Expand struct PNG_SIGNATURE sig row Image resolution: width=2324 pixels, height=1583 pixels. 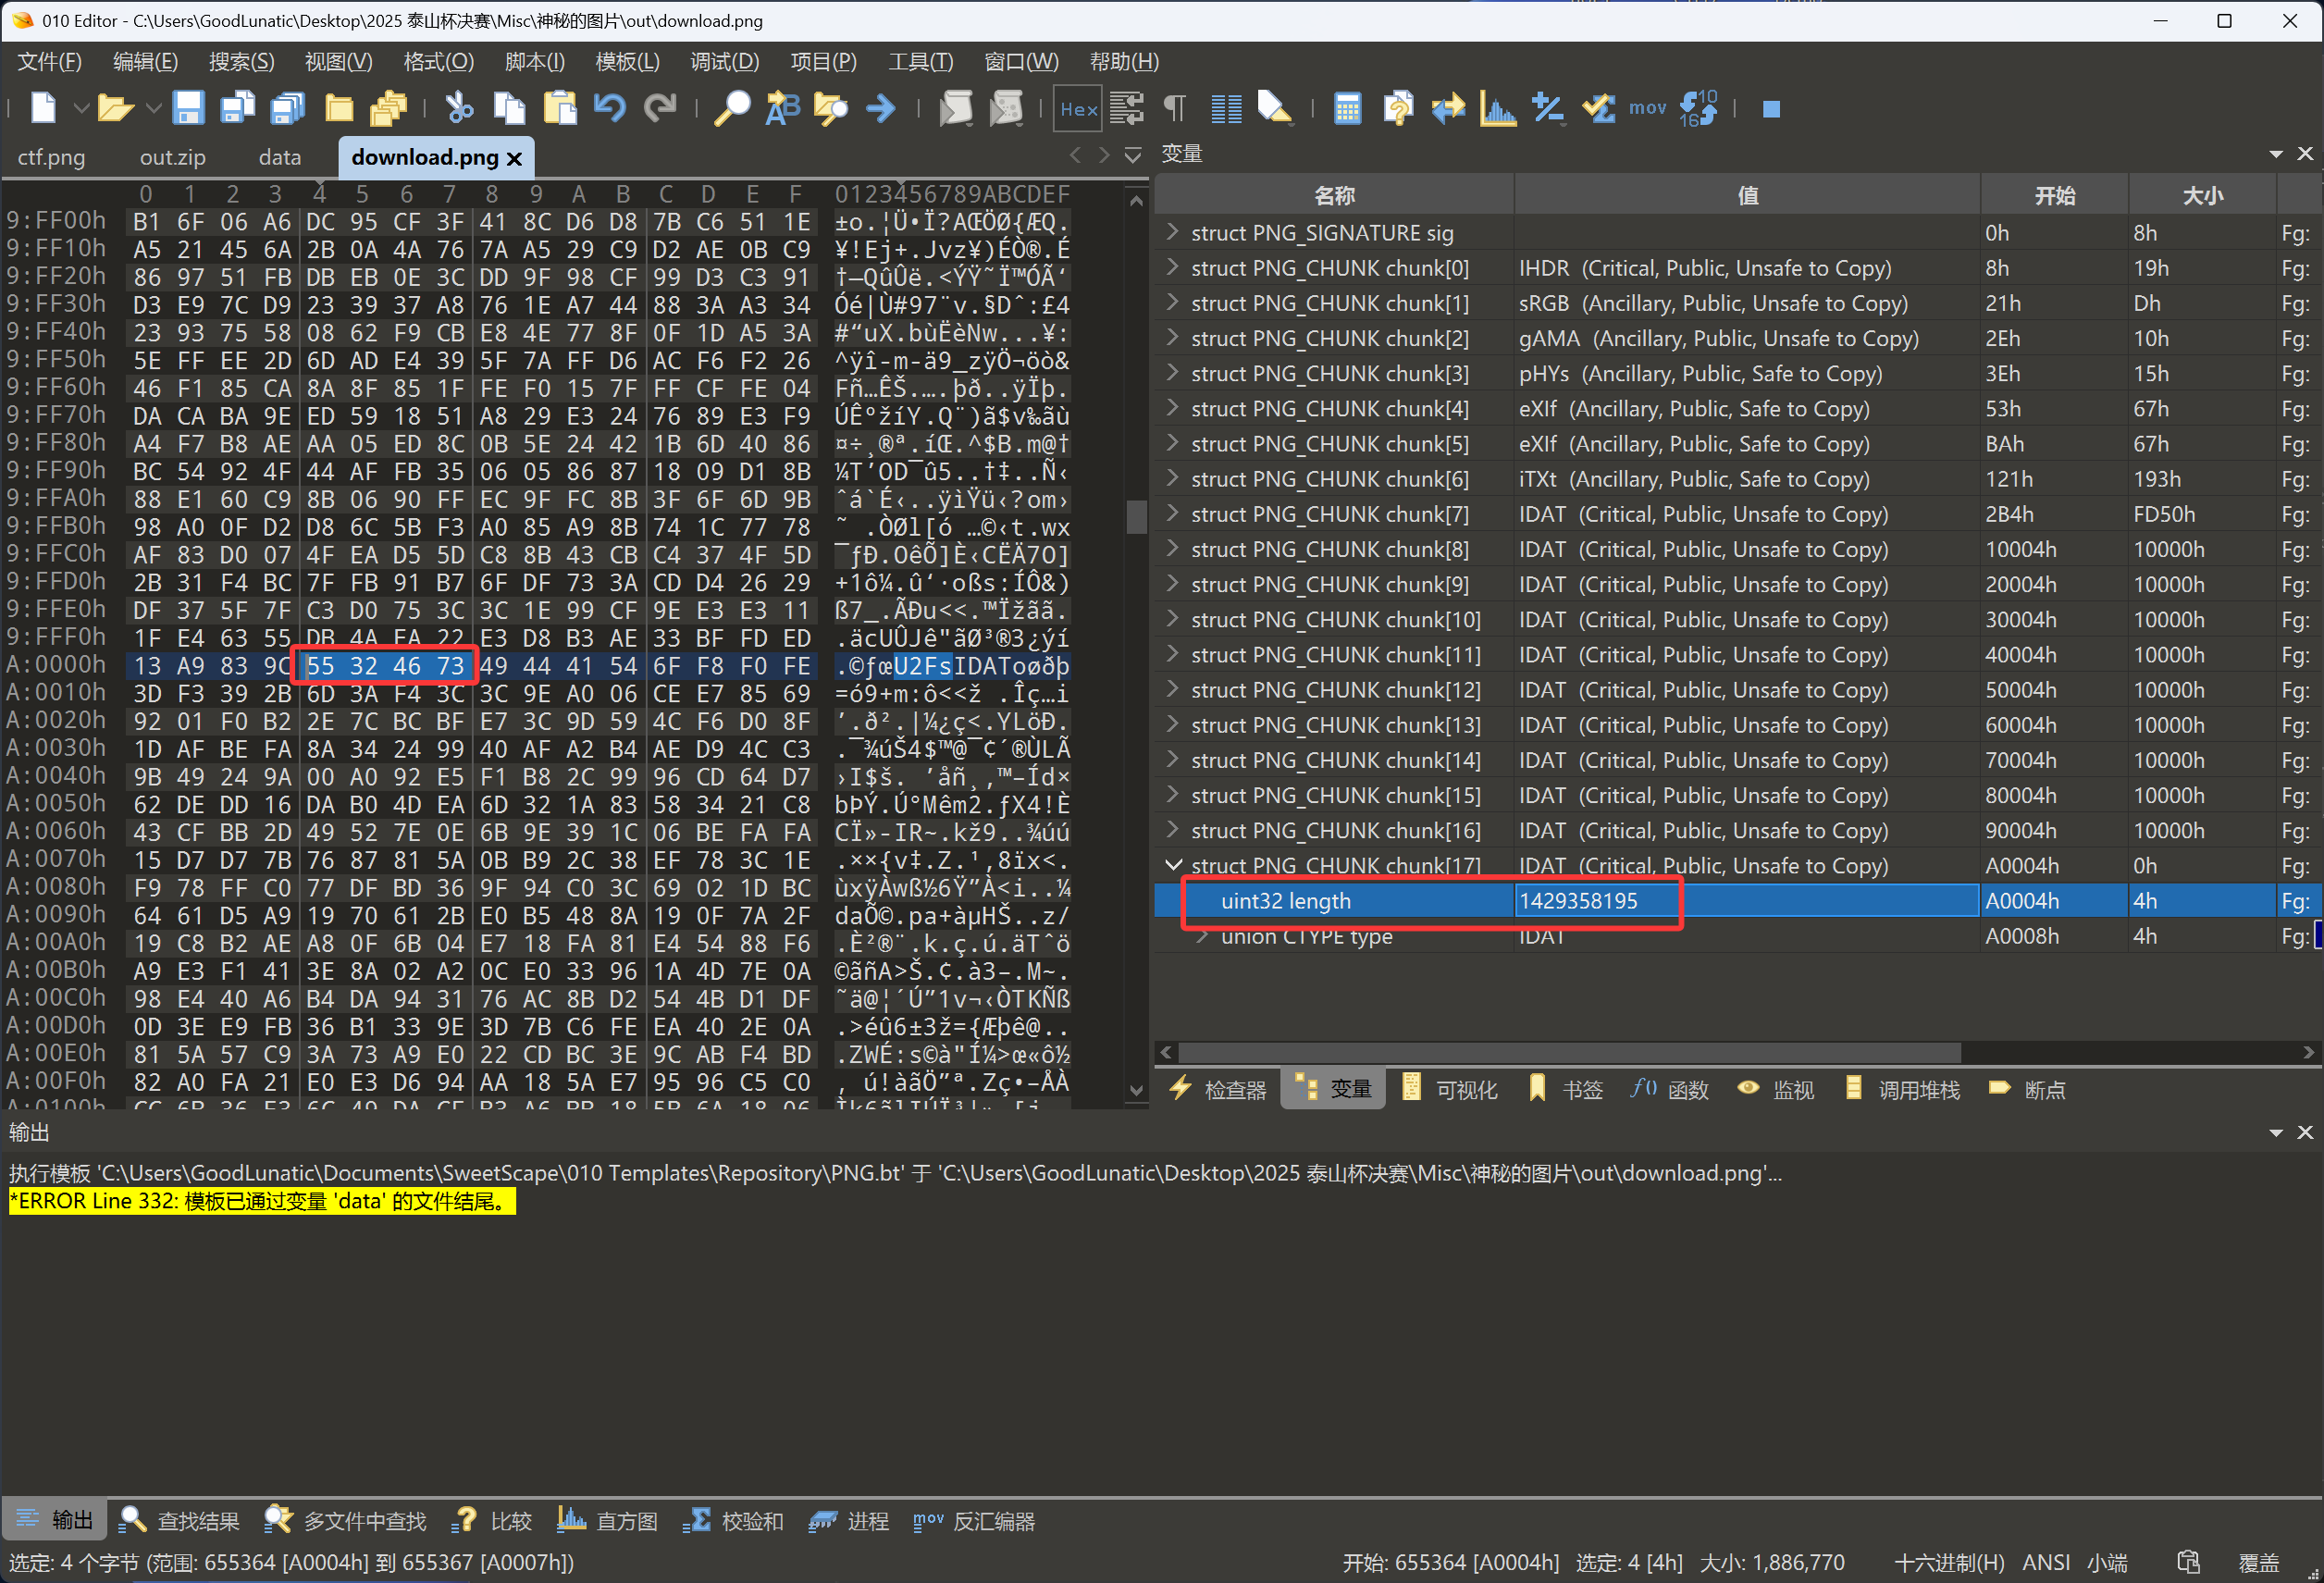click(1172, 232)
